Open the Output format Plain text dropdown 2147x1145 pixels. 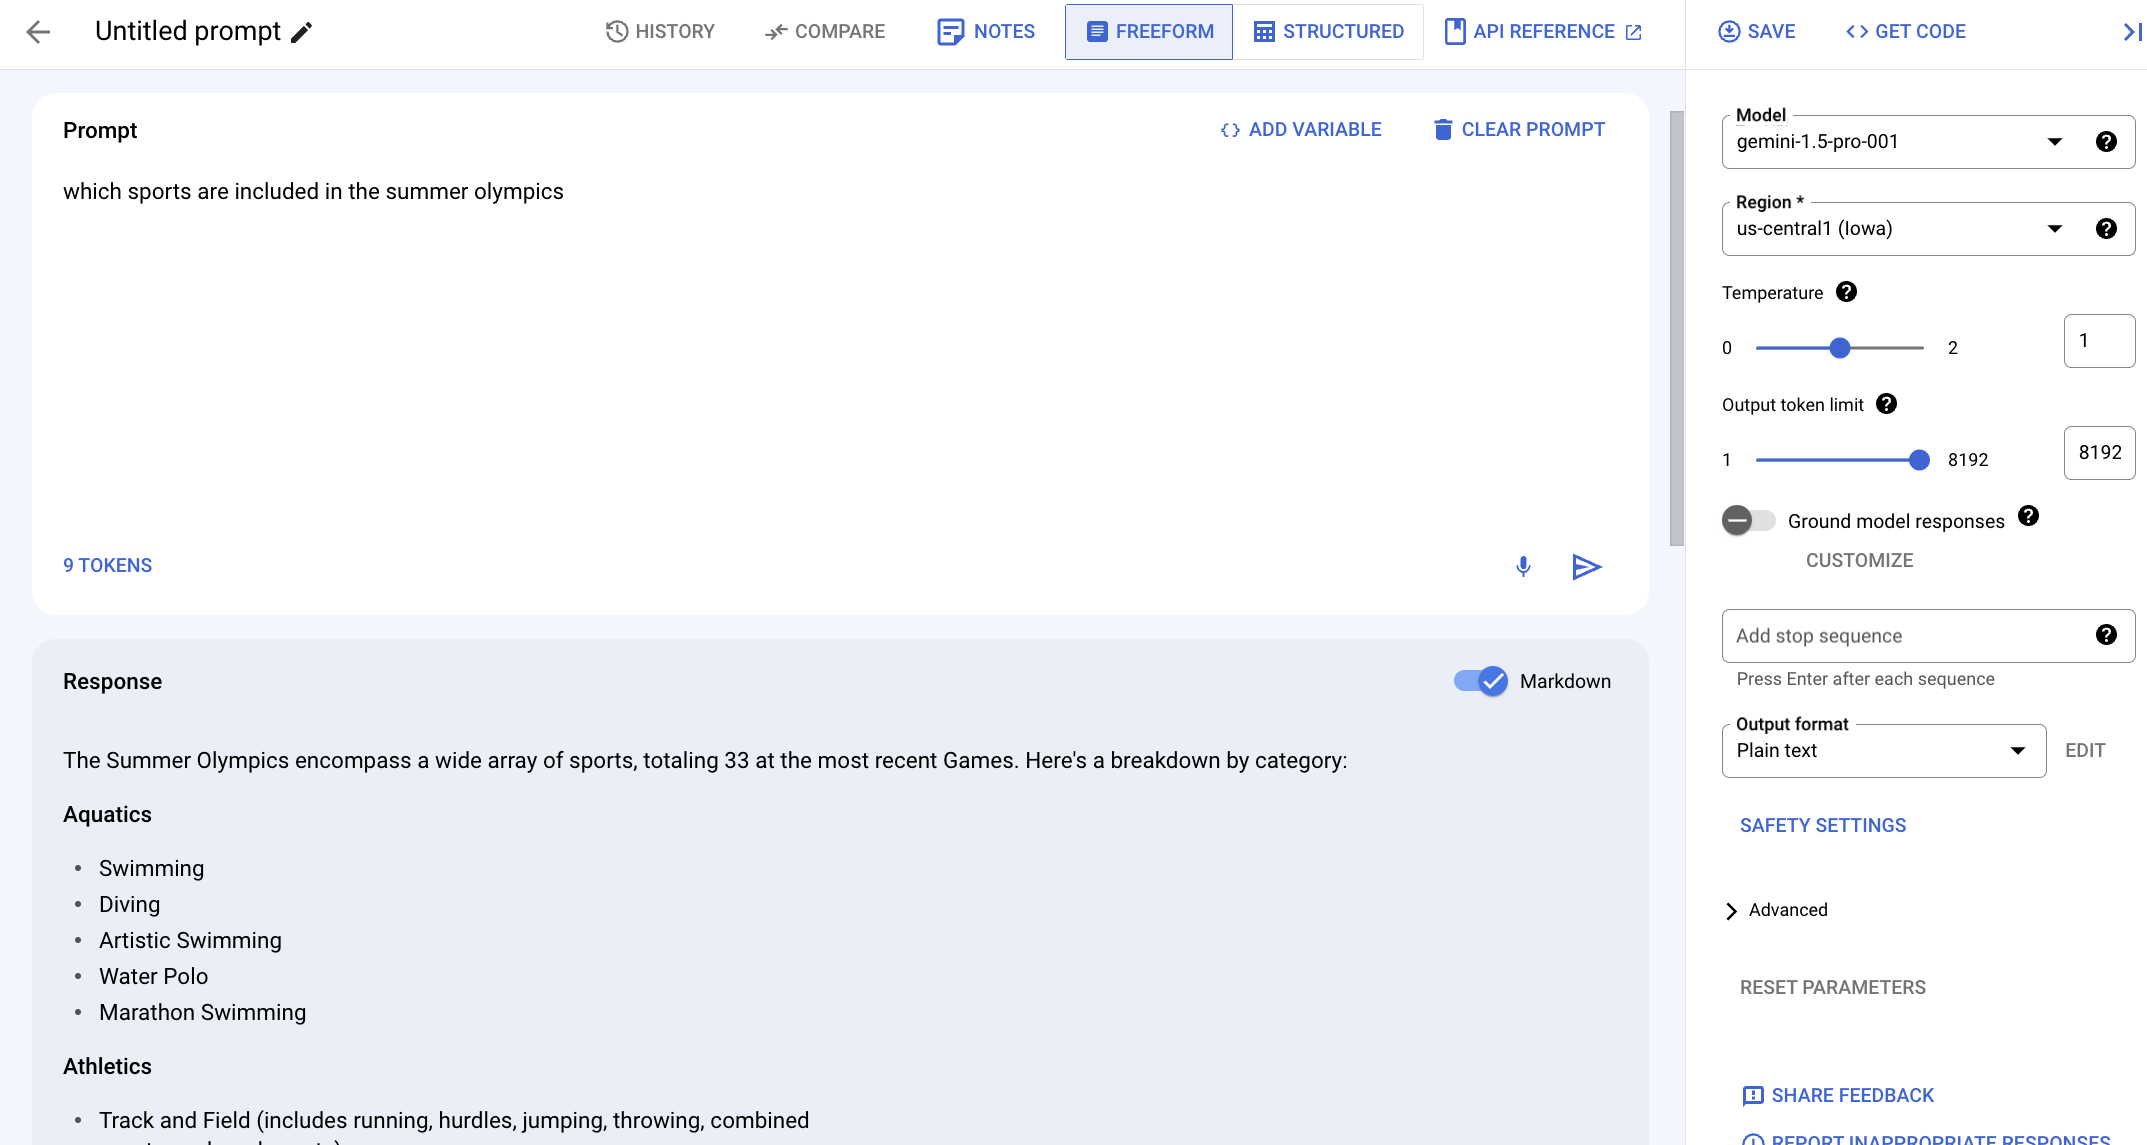(x=1882, y=751)
